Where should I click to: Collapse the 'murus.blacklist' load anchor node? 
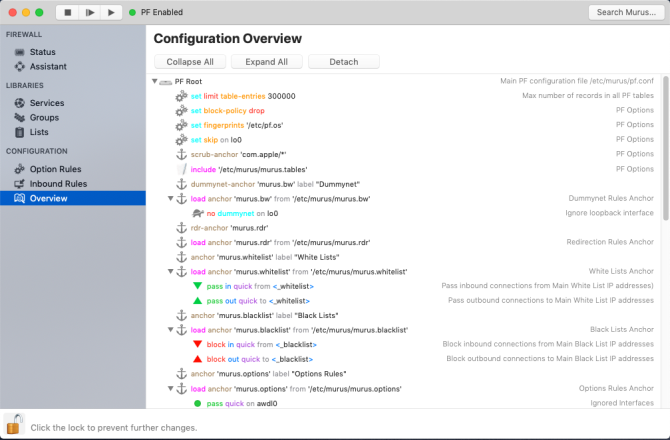(171, 329)
